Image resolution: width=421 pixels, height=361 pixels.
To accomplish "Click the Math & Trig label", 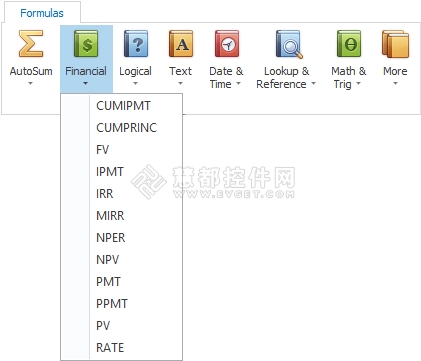I will [x=349, y=77].
